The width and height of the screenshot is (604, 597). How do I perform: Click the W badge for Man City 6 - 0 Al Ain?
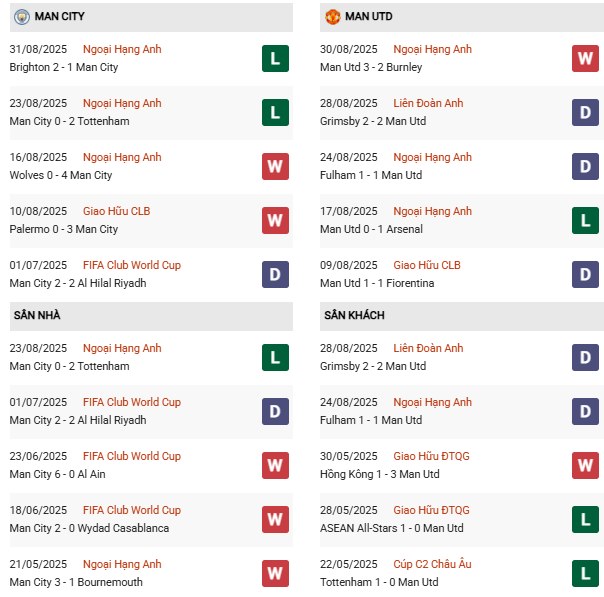[x=275, y=465]
